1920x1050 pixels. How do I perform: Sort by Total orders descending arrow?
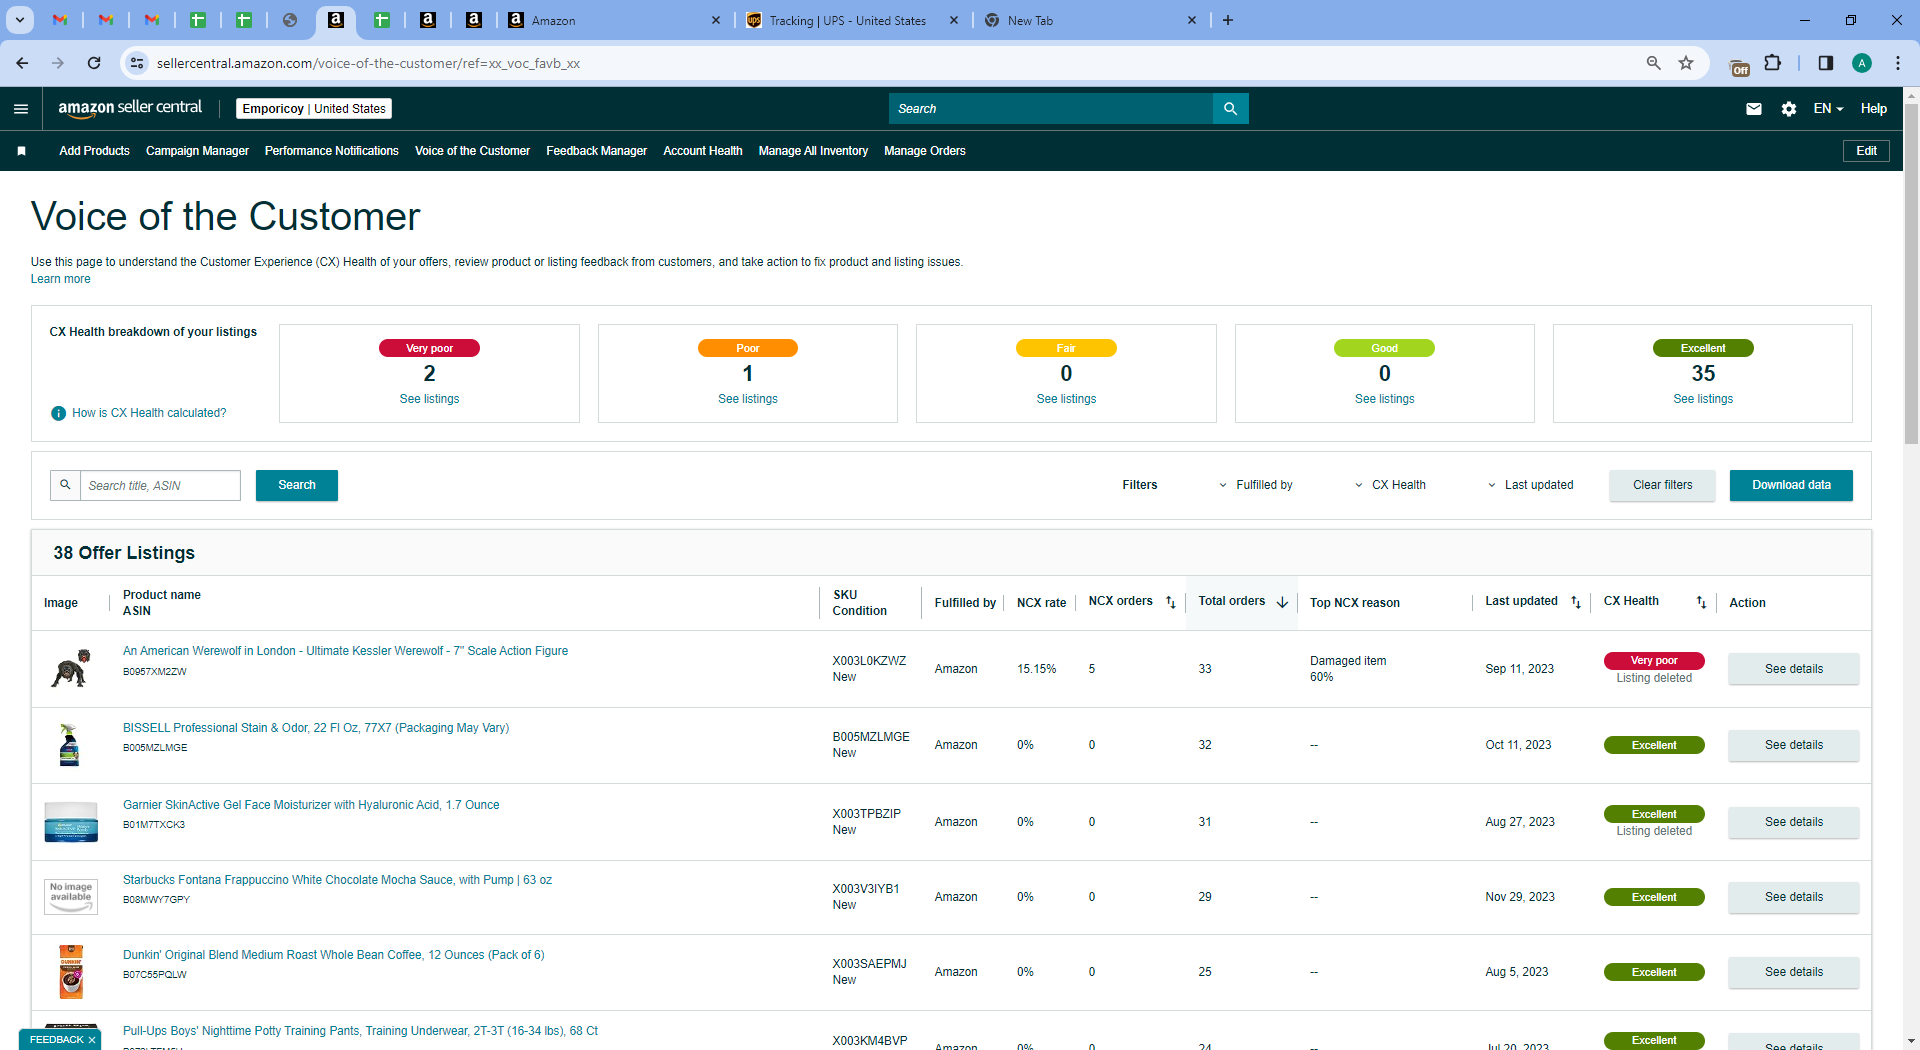tap(1282, 602)
